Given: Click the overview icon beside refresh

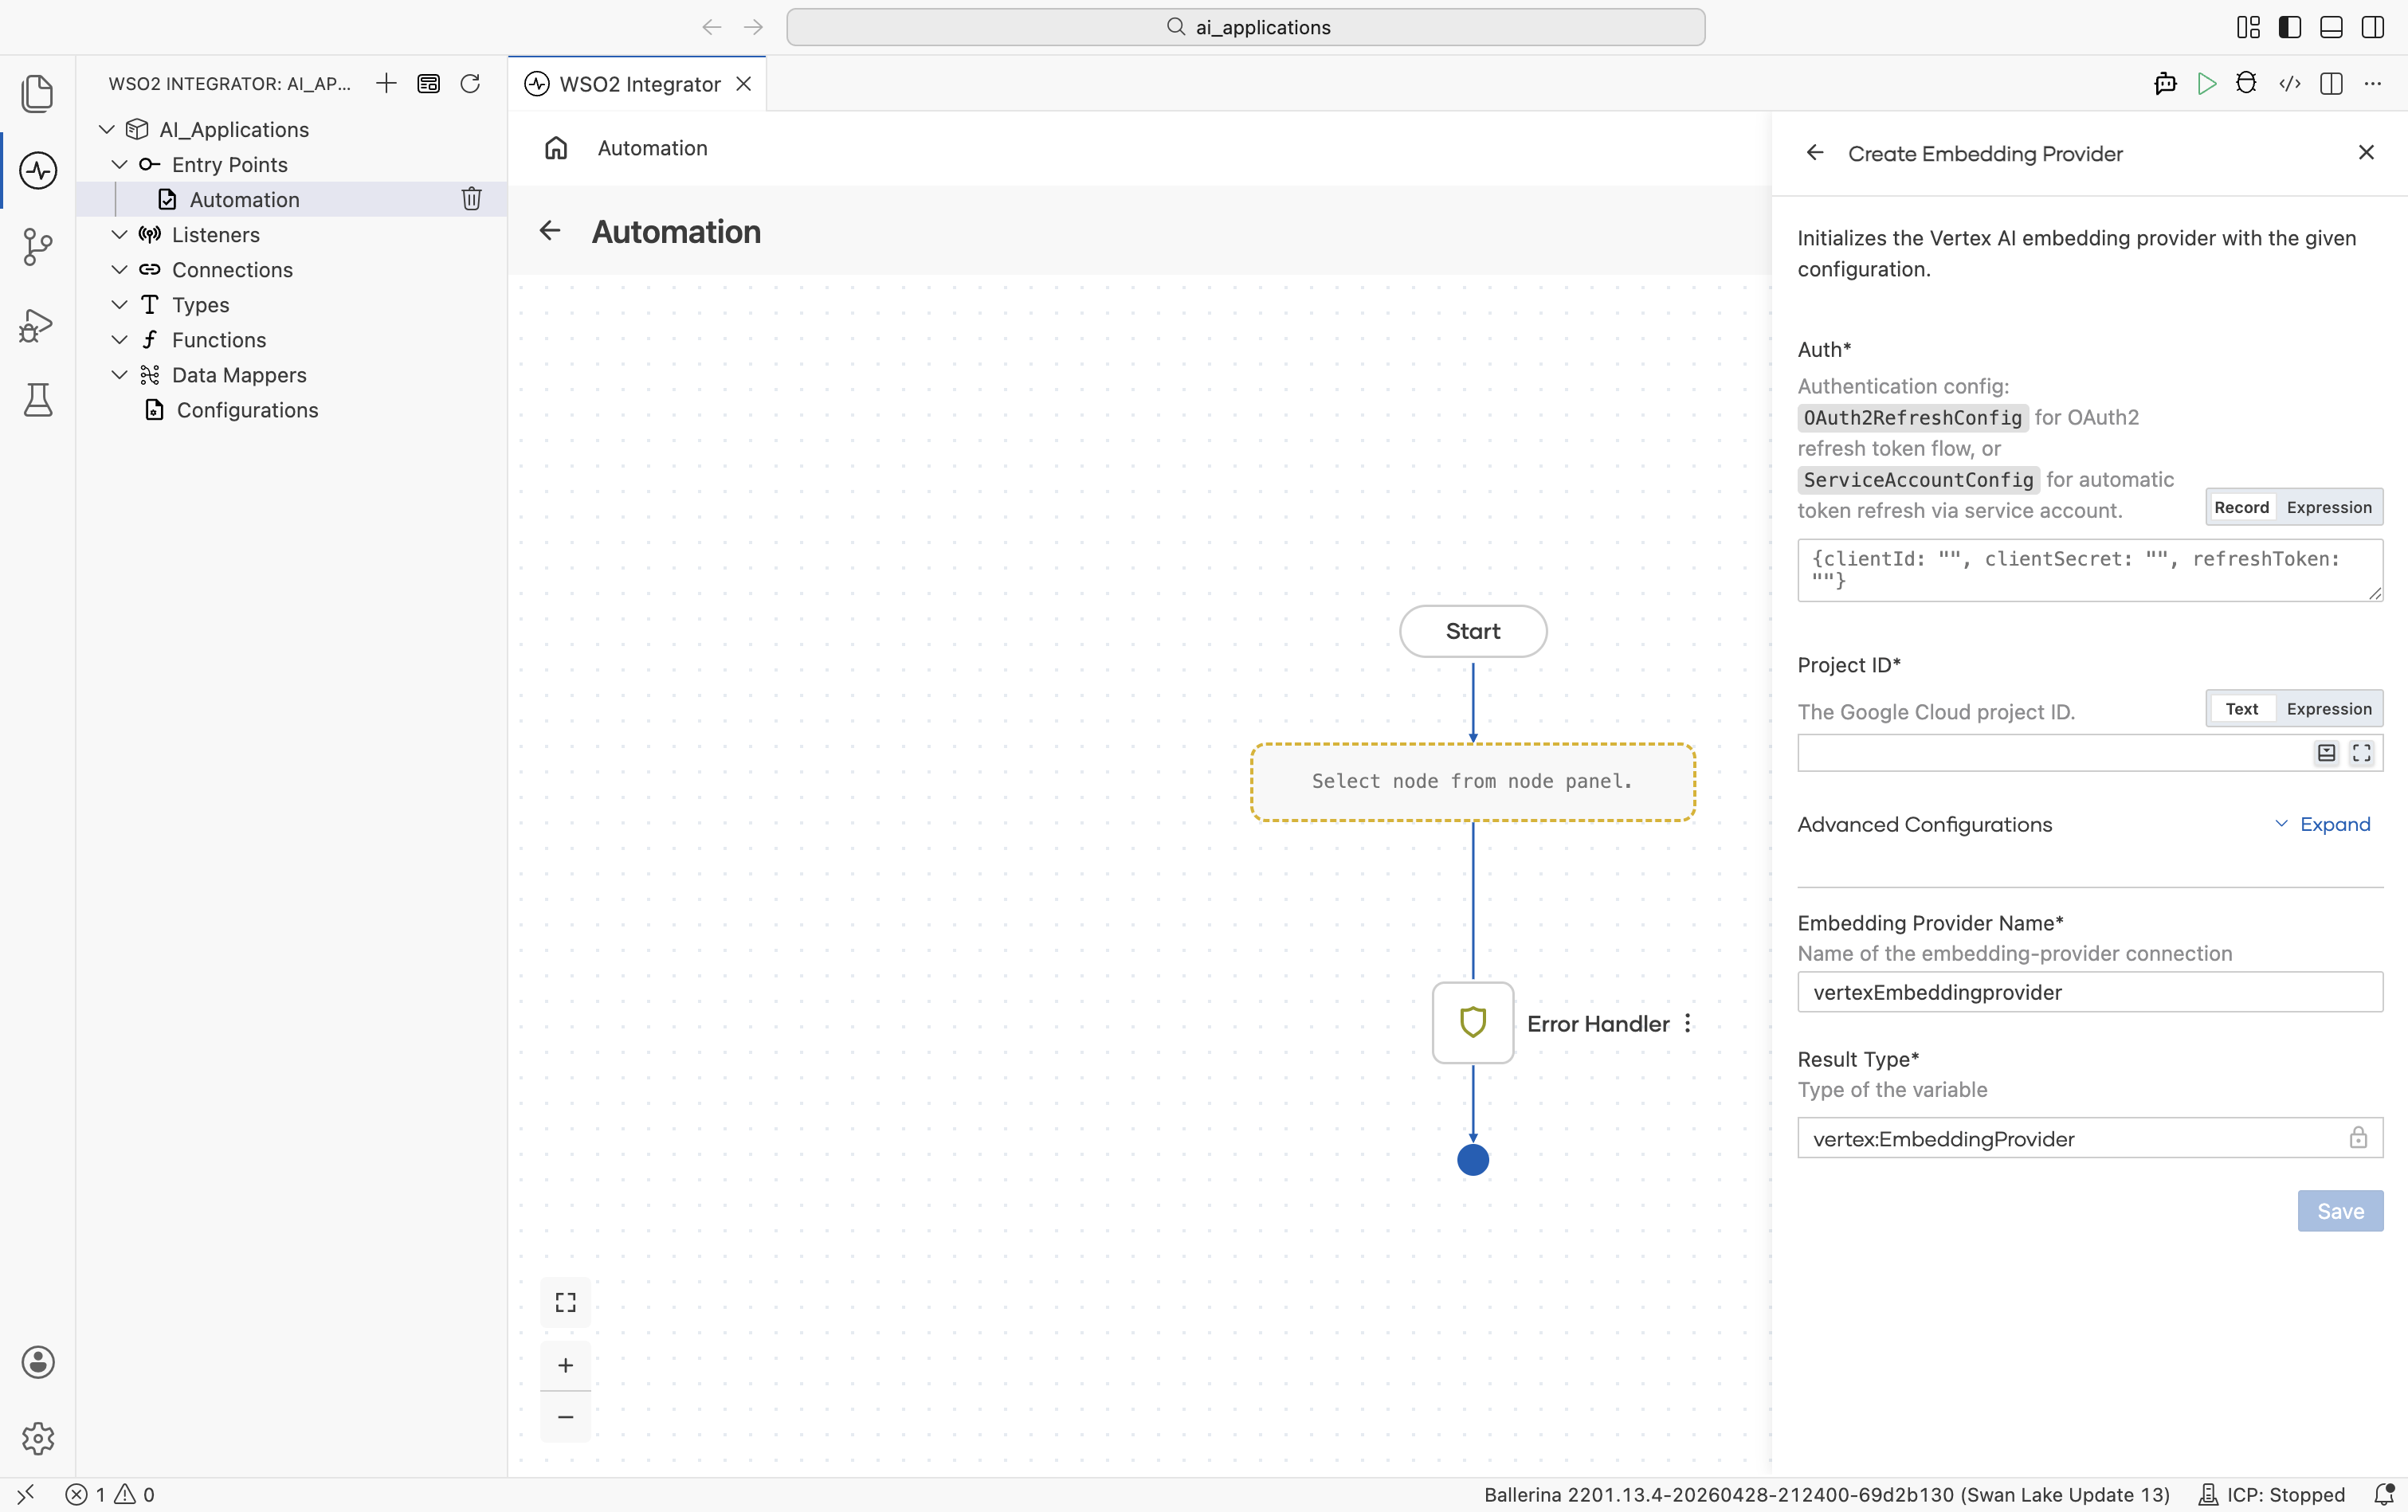Looking at the screenshot, I should [428, 83].
